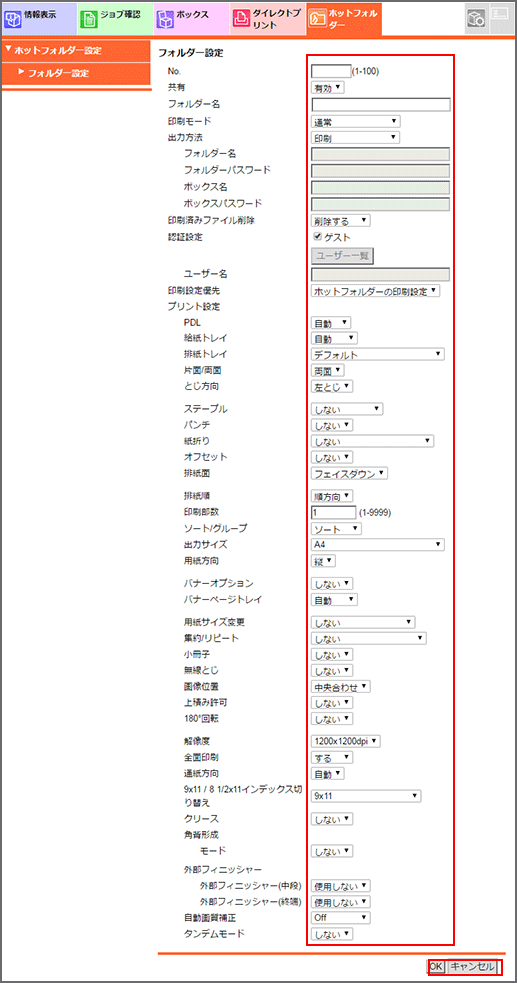Open the オフセット dropdown
Screen dimensions: 517x983
coord(332,457)
